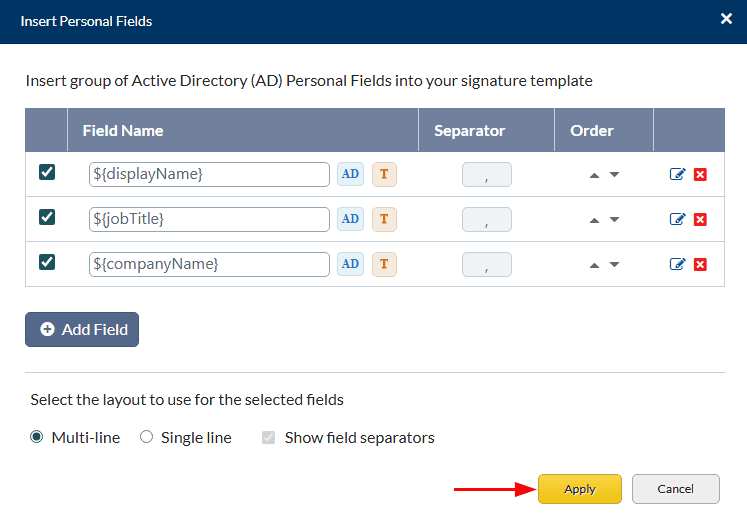Uncheck the jobTitle field checkbox
The image size is (747, 527).
pyautogui.click(x=47, y=217)
